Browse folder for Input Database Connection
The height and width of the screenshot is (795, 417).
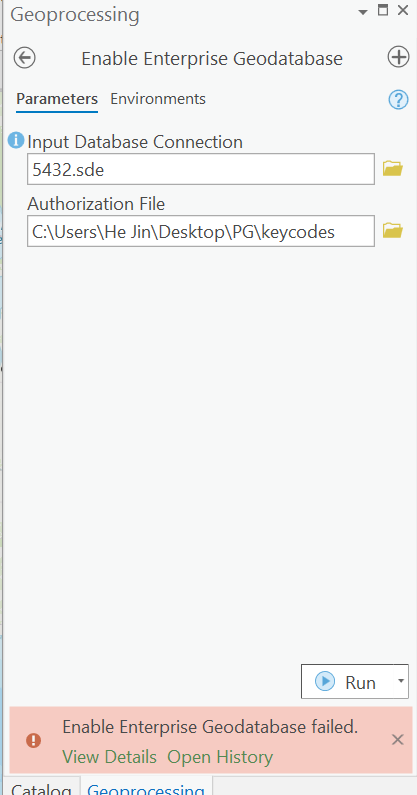tap(393, 168)
